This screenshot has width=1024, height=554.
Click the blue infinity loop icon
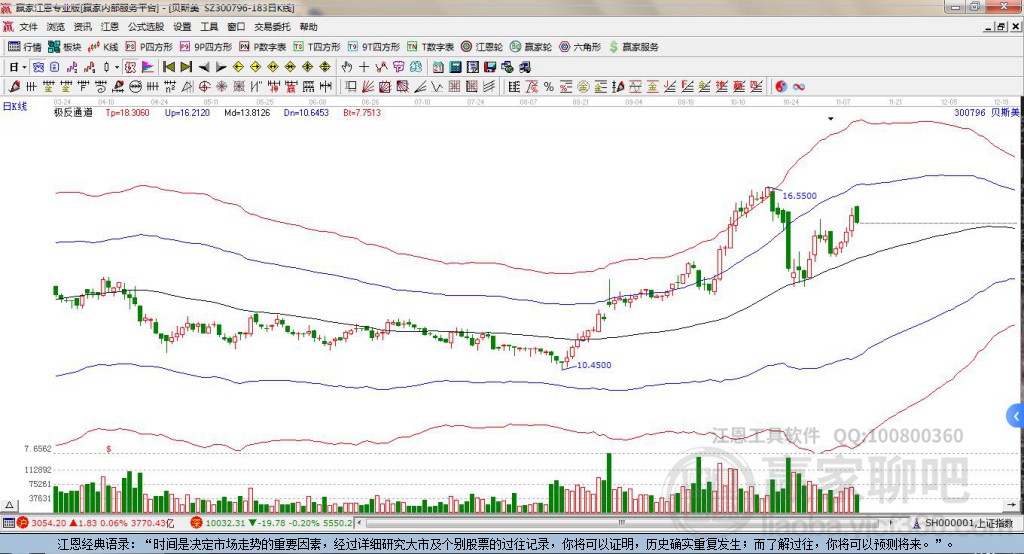click(x=798, y=86)
